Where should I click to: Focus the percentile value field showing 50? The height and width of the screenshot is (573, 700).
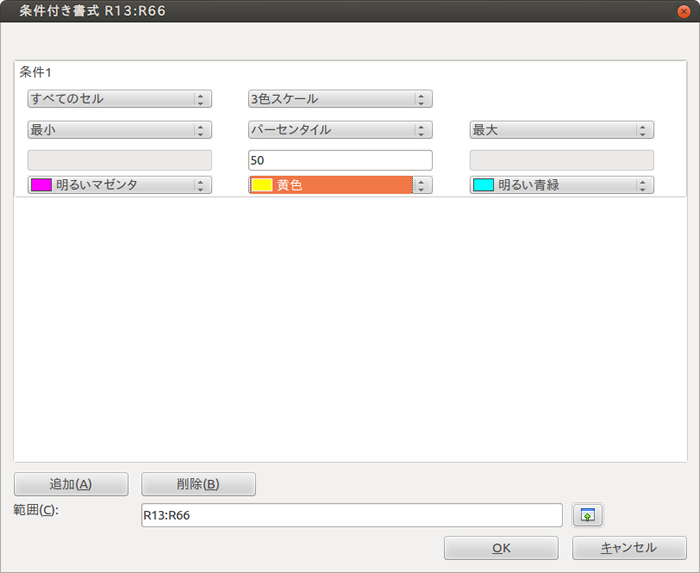[x=340, y=160]
